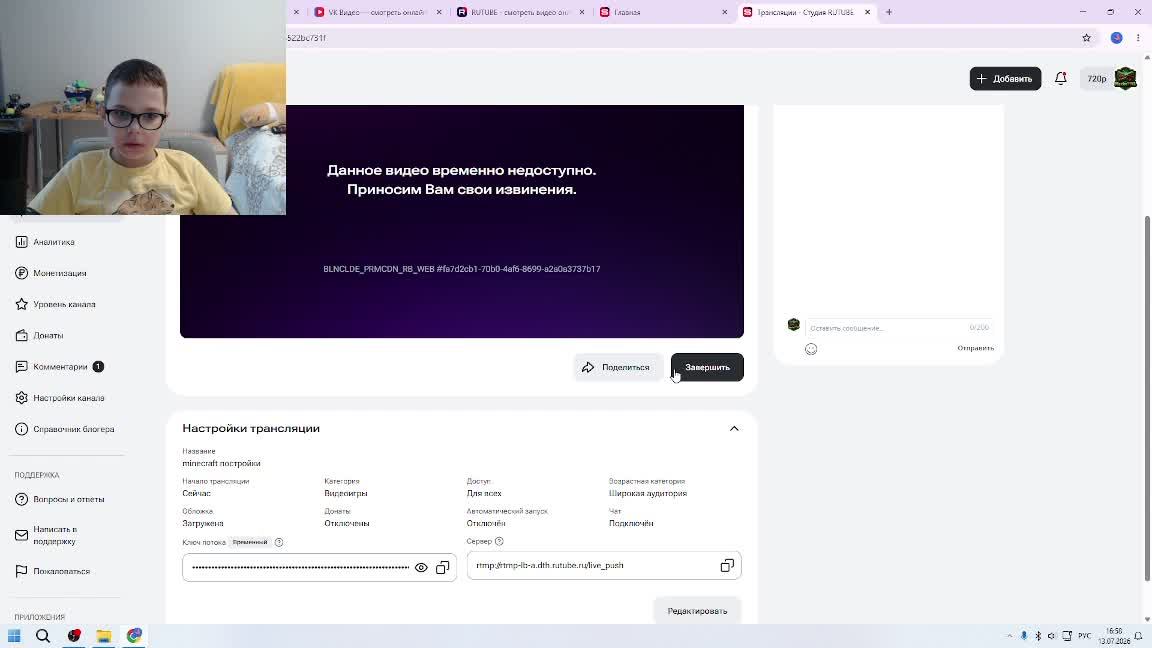Open Comments with the 1 badge
Image resolution: width=1152 pixels, height=648 pixels.
pyautogui.click(x=60, y=367)
